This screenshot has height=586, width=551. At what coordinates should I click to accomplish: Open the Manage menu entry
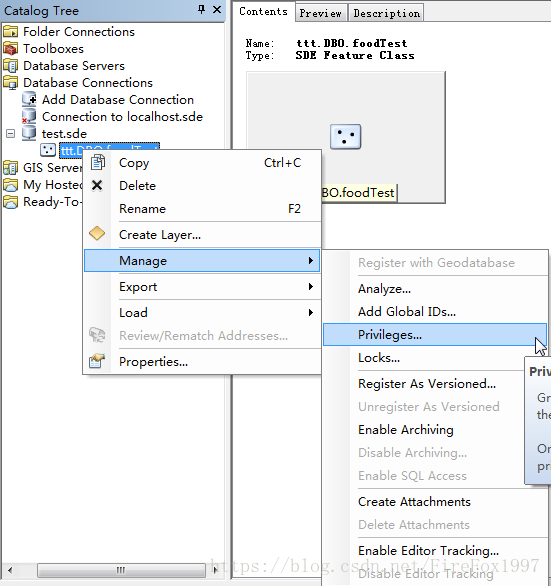[202, 260]
